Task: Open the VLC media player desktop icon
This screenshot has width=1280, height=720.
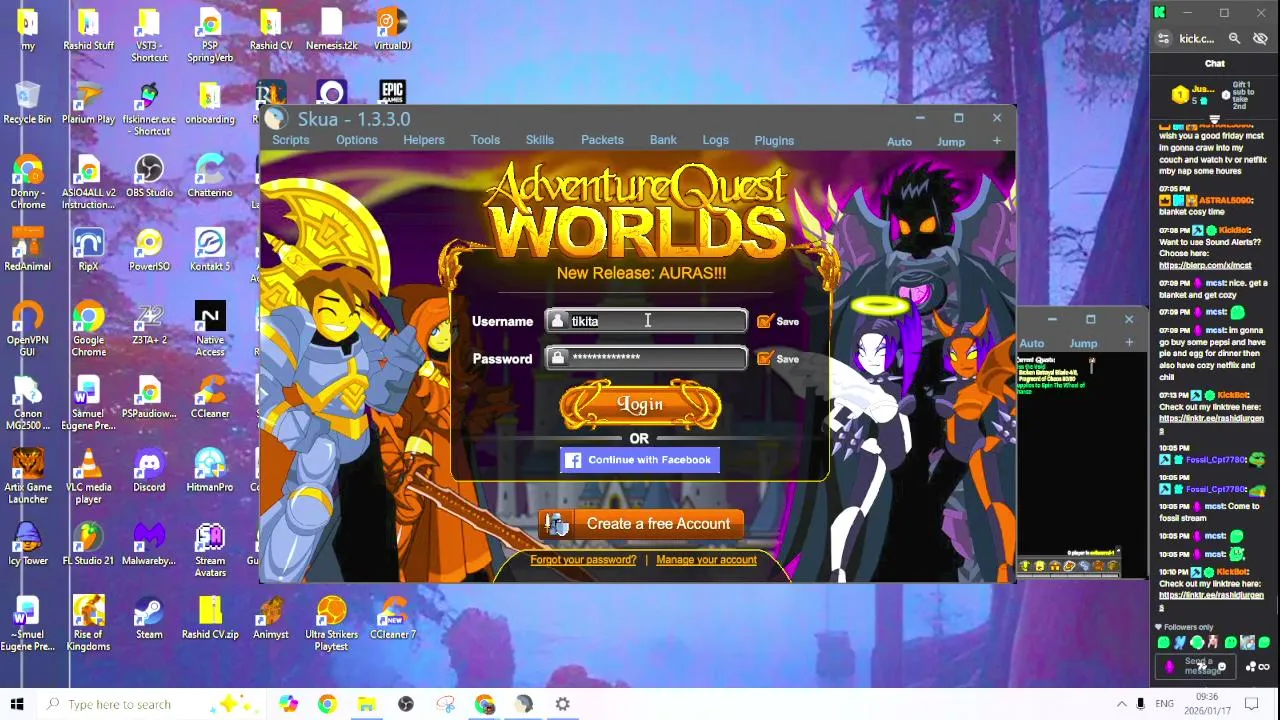Action: pos(88,477)
